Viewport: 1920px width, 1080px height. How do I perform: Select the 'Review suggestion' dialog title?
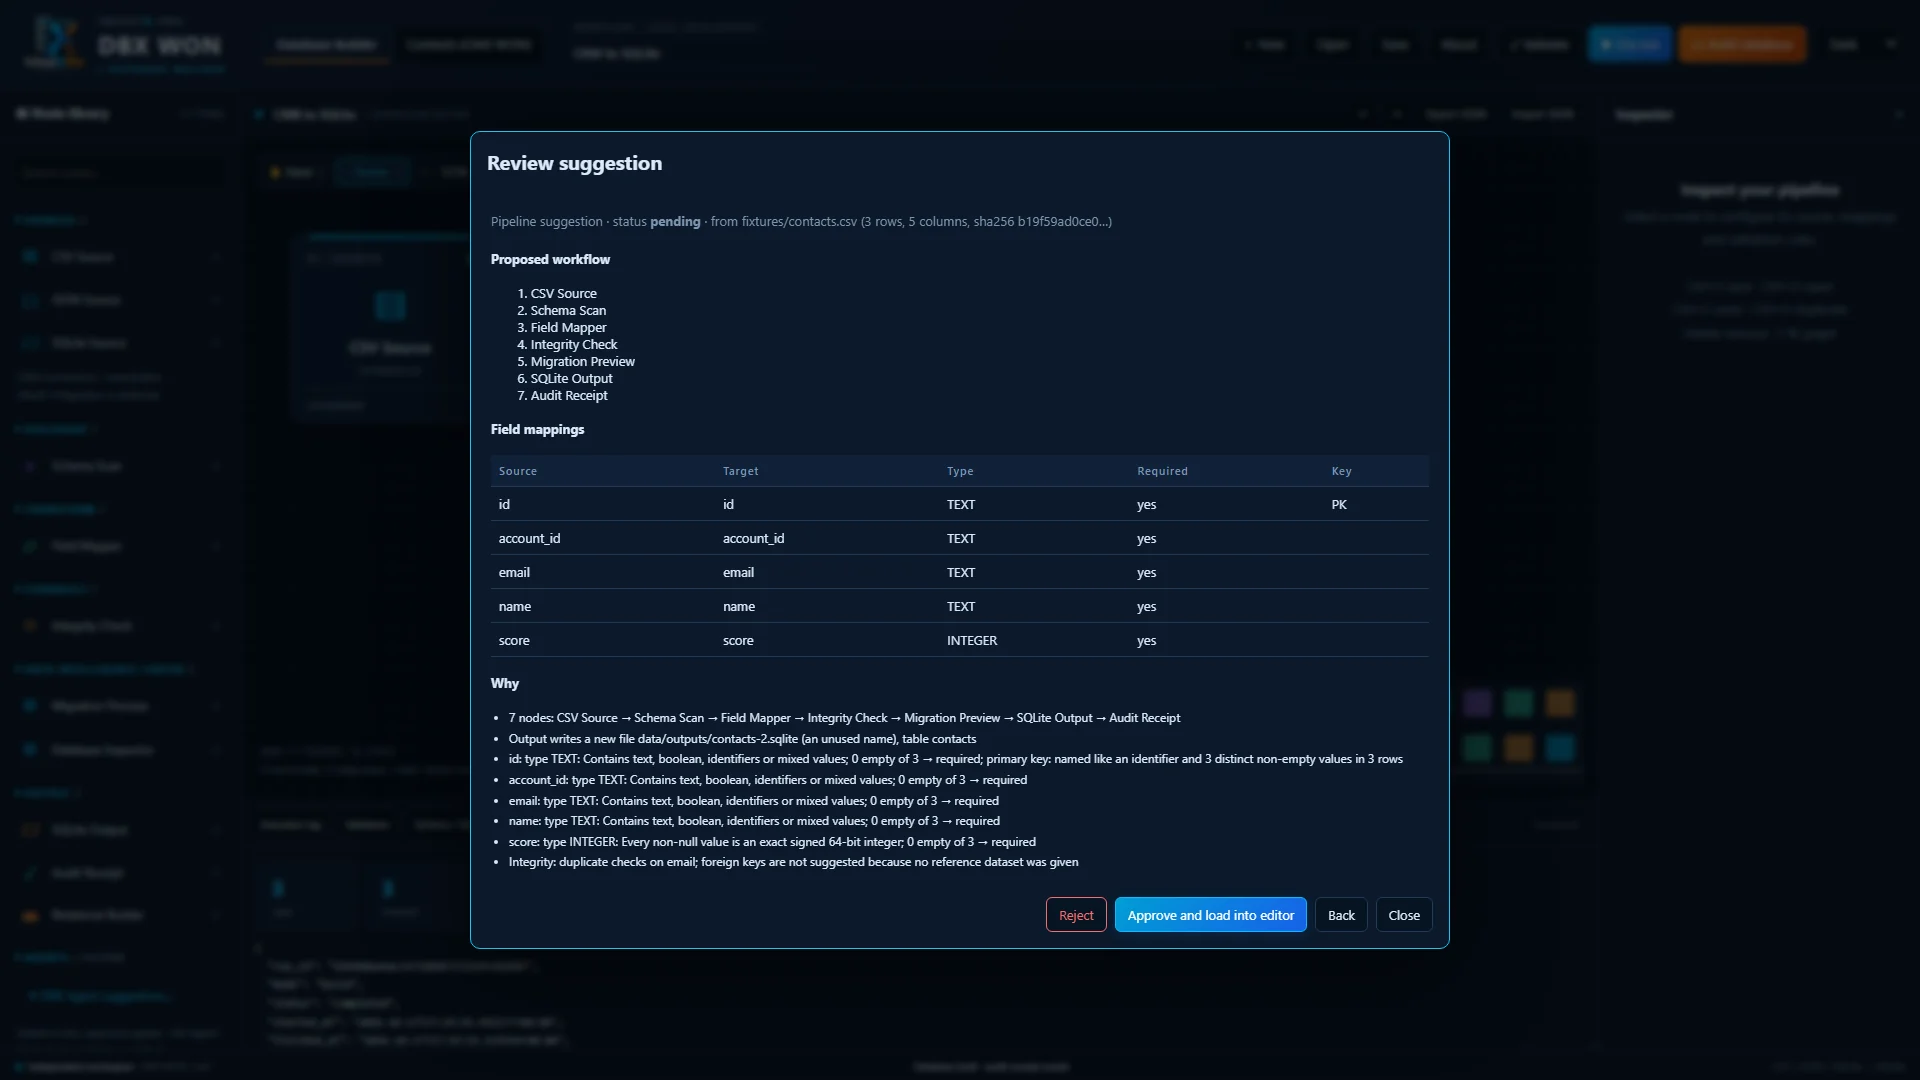pyautogui.click(x=574, y=163)
